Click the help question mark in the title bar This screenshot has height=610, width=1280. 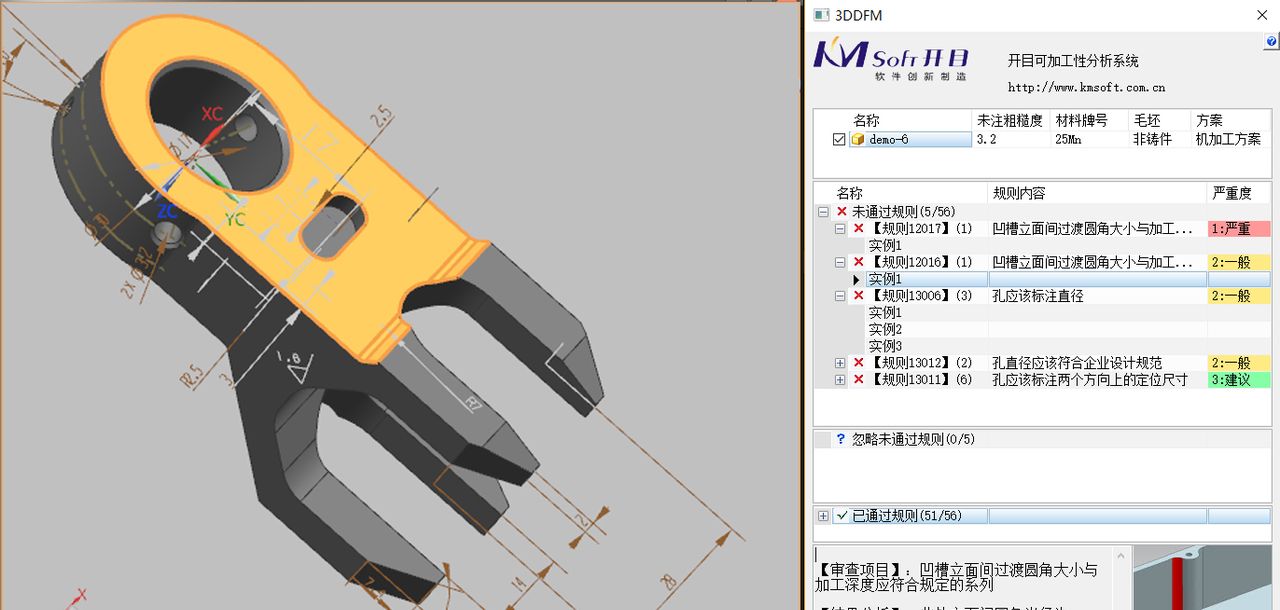pyautogui.click(x=1269, y=40)
